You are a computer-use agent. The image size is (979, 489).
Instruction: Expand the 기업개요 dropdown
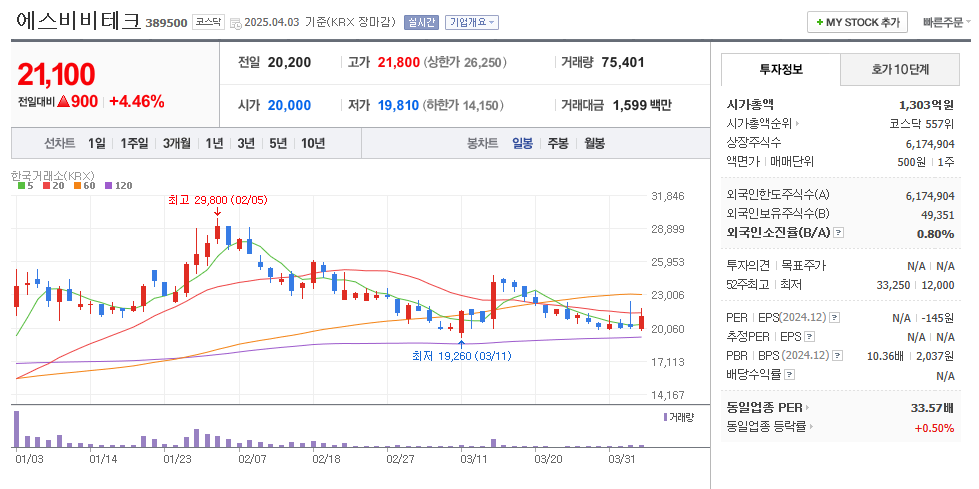(471, 22)
